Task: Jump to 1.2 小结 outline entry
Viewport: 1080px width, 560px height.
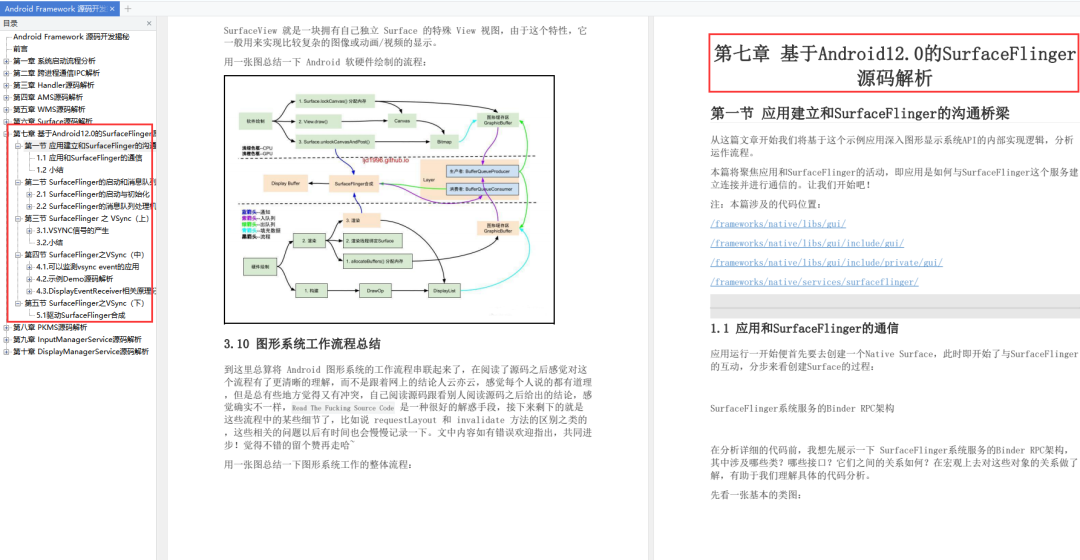Action: click(x=50, y=170)
